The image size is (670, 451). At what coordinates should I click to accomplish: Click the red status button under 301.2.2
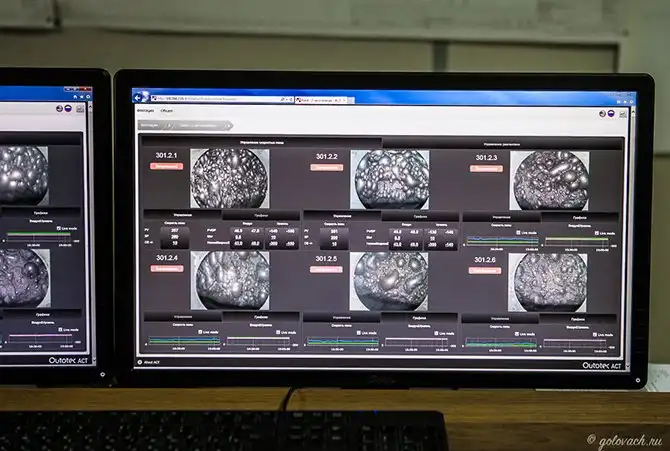click(x=326, y=168)
